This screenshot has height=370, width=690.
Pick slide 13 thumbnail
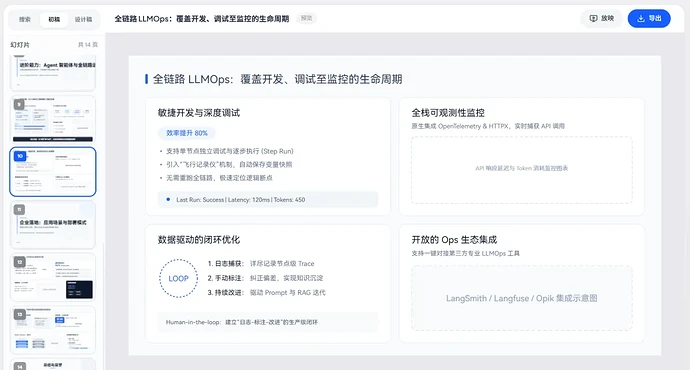[53, 330]
